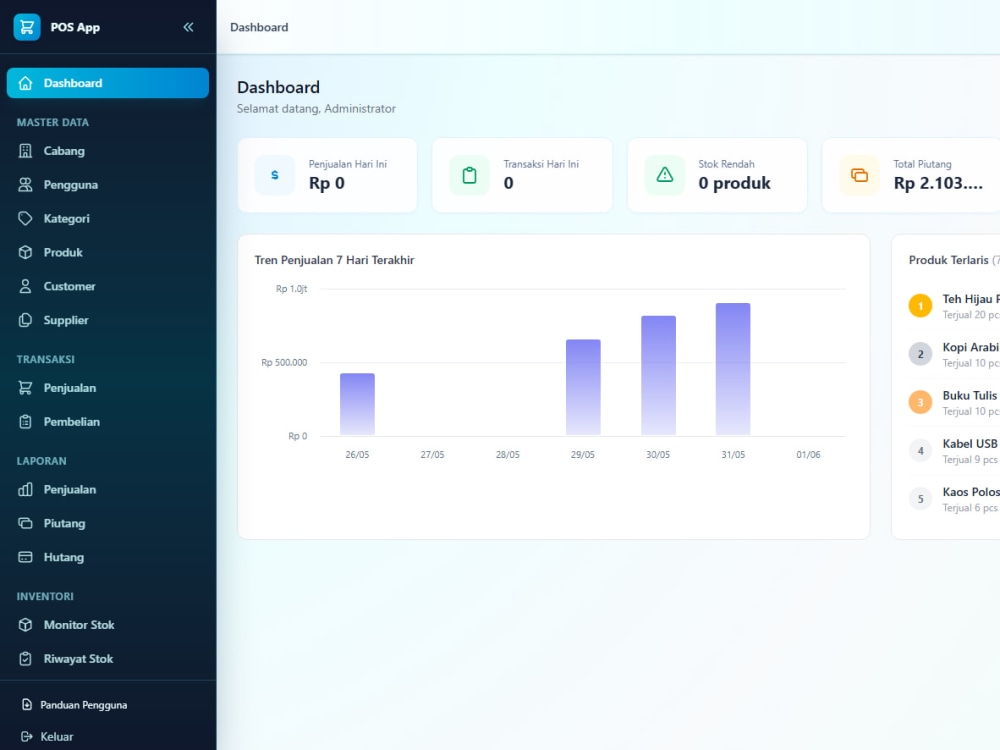Click the Monitor Stok box icon
This screenshot has width=1000, height=750.
coord(26,625)
